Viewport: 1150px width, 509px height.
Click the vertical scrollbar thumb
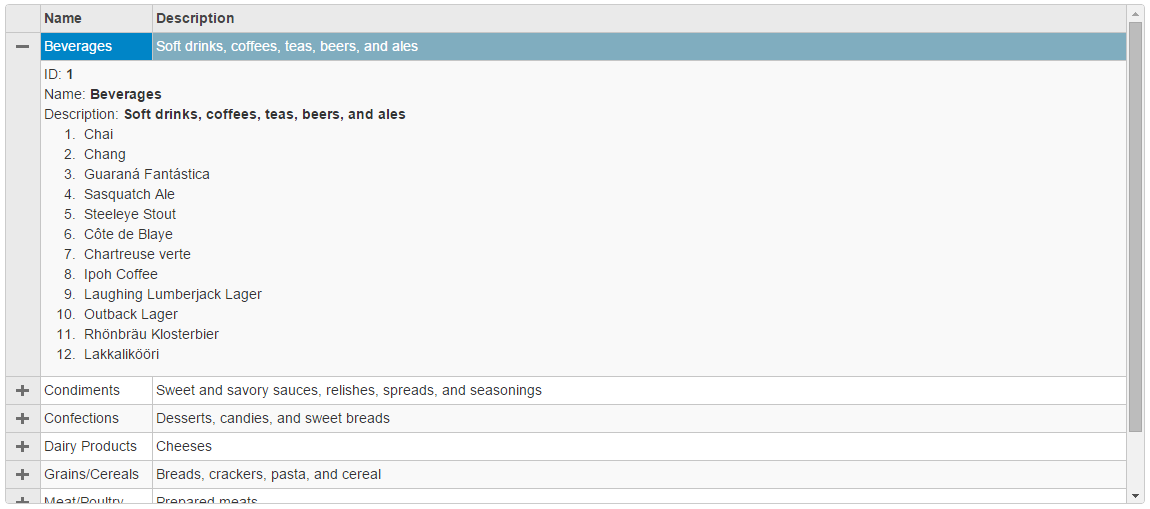pyautogui.click(x=1135, y=226)
